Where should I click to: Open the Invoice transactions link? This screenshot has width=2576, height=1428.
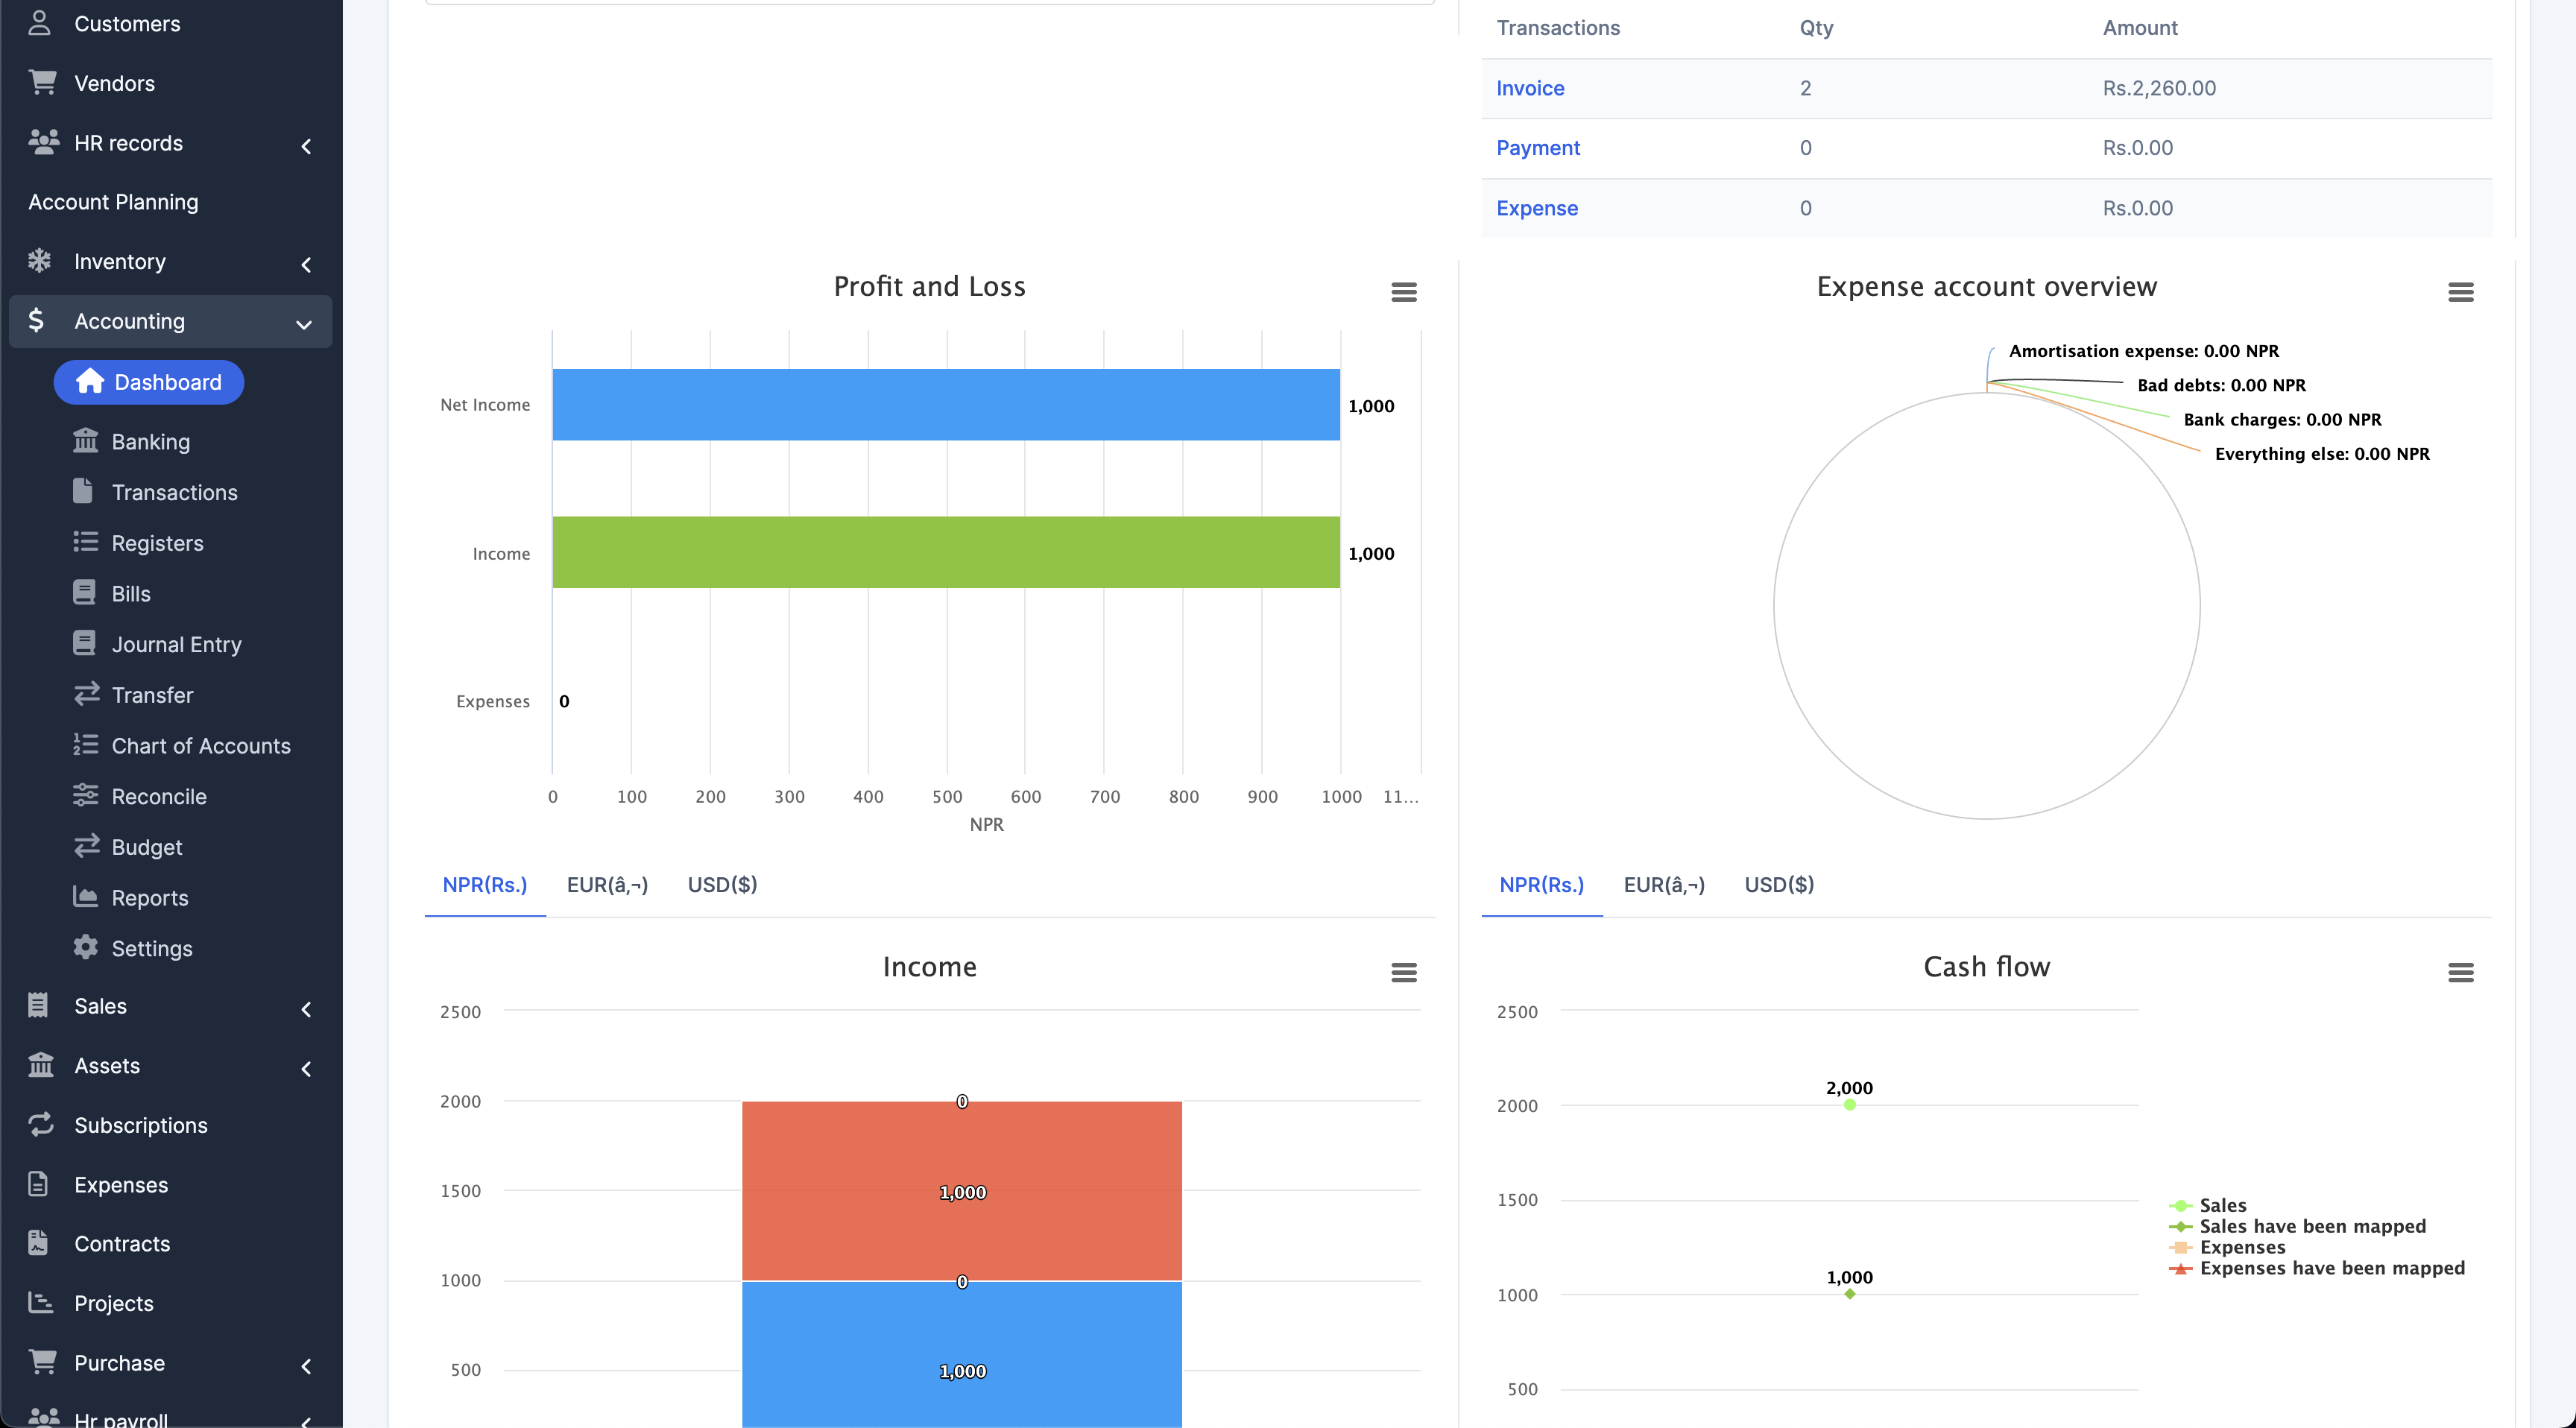click(x=1530, y=88)
